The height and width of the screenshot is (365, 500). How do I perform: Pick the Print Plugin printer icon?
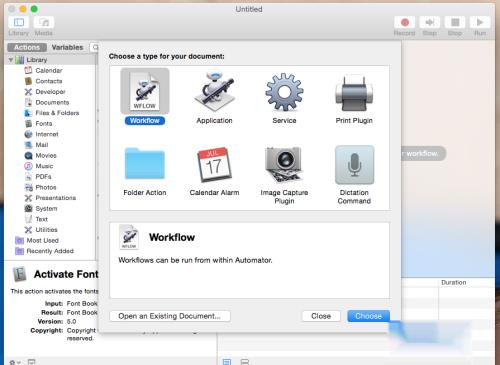[354, 93]
